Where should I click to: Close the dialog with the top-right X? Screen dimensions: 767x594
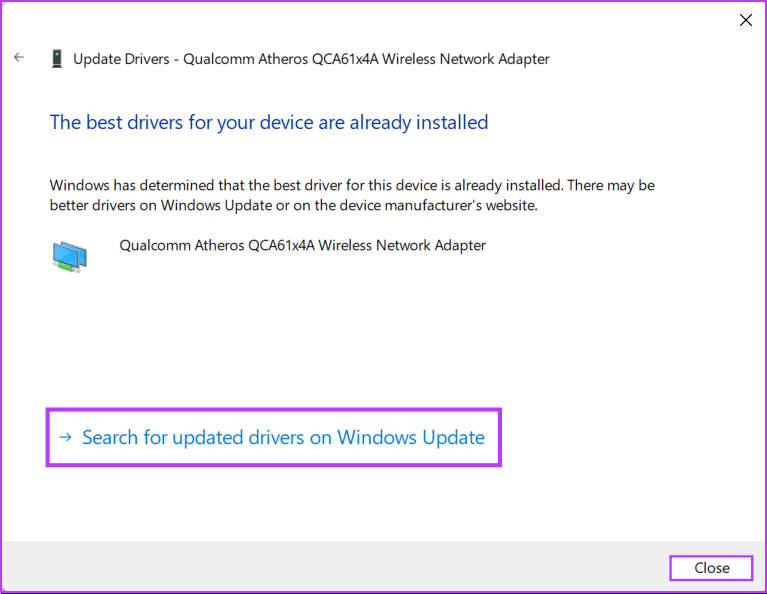(x=745, y=20)
